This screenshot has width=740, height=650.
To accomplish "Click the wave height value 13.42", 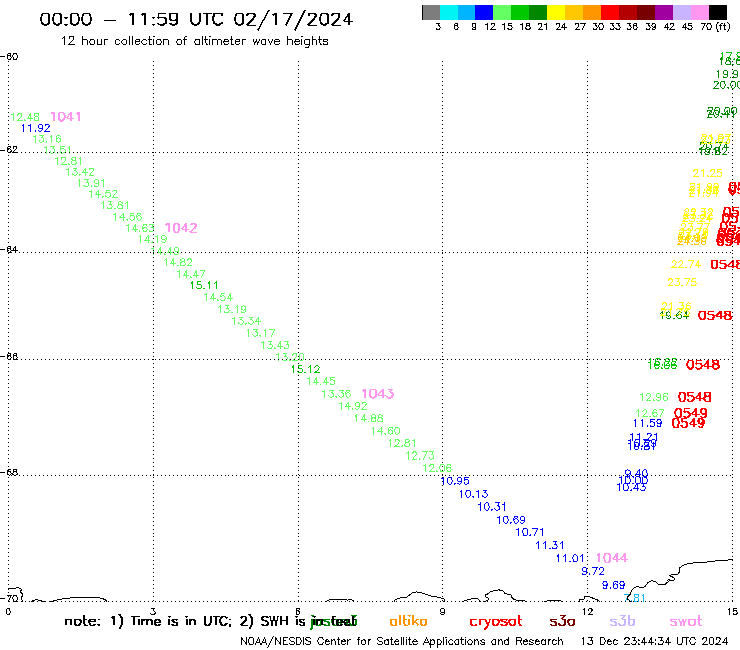I will tap(80, 172).
